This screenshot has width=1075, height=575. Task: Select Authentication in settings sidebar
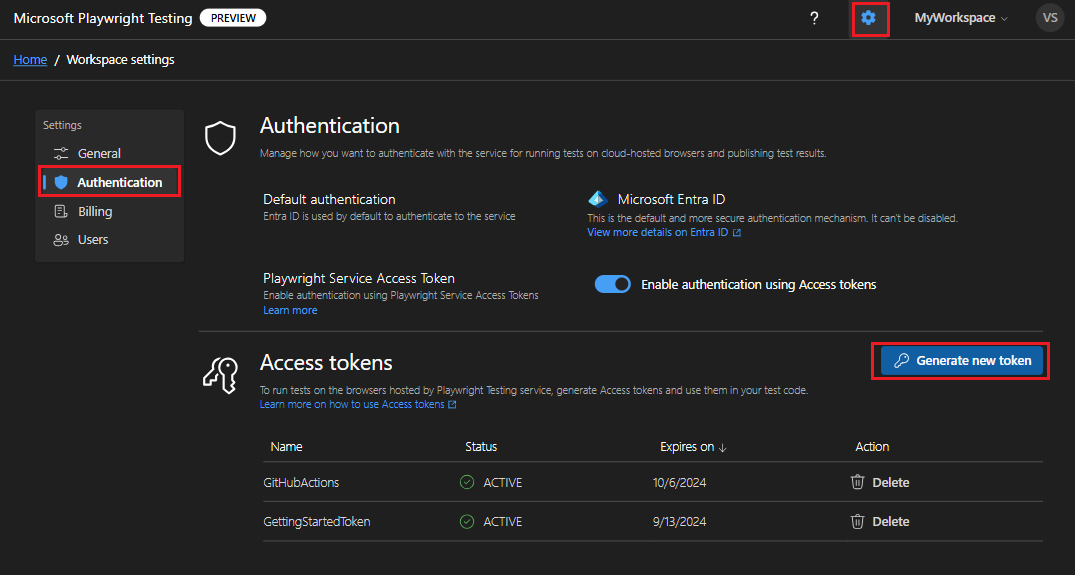coord(119,182)
